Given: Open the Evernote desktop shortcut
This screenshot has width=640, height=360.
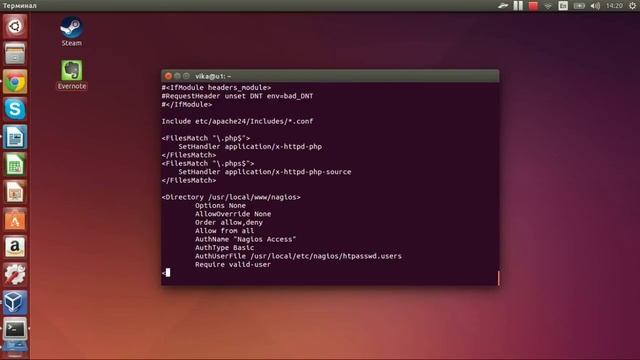Looking at the screenshot, I should pyautogui.click(x=72, y=75).
